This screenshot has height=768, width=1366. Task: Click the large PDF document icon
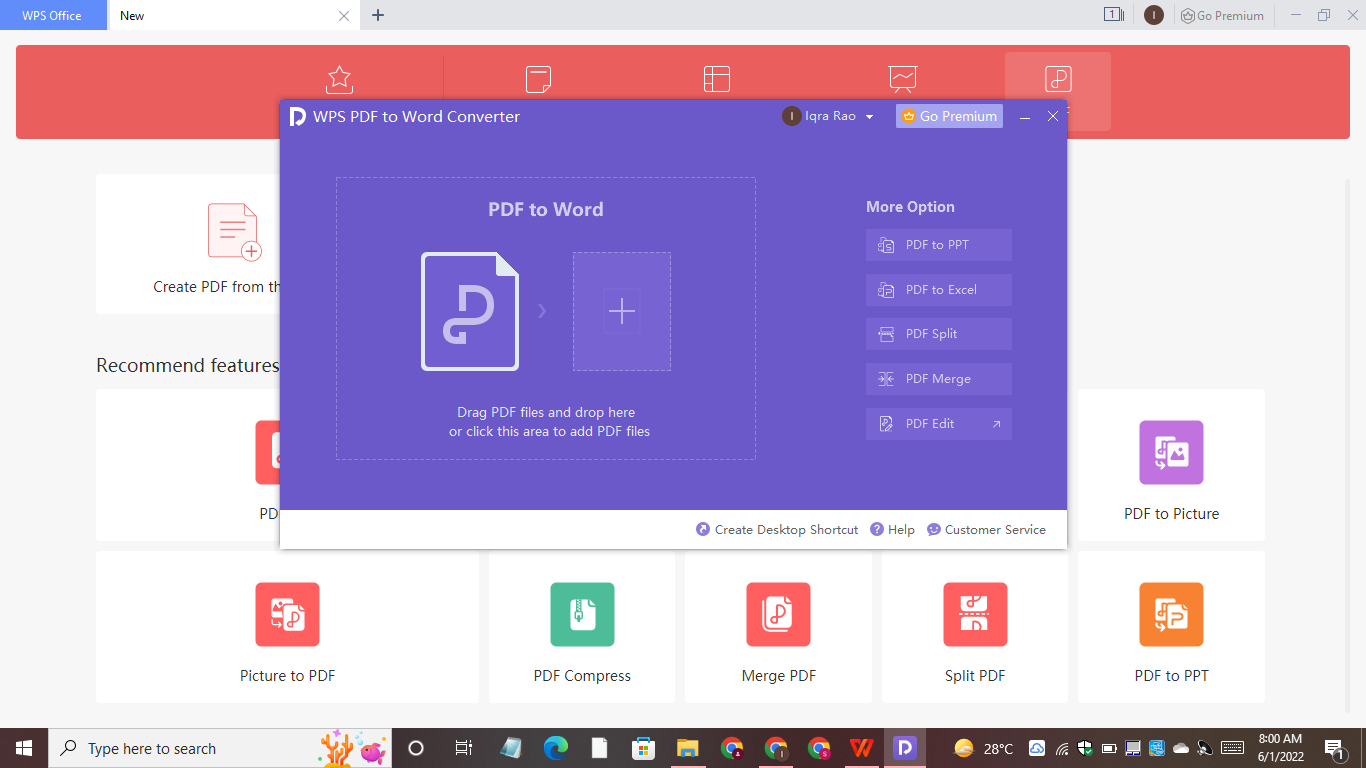[x=470, y=311]
